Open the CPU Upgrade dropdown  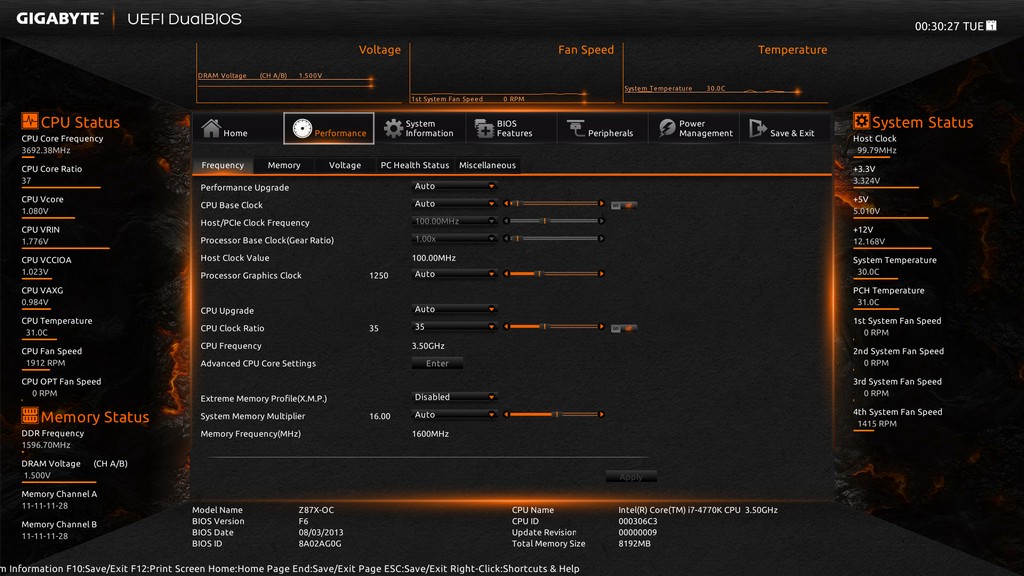point(455,309)
